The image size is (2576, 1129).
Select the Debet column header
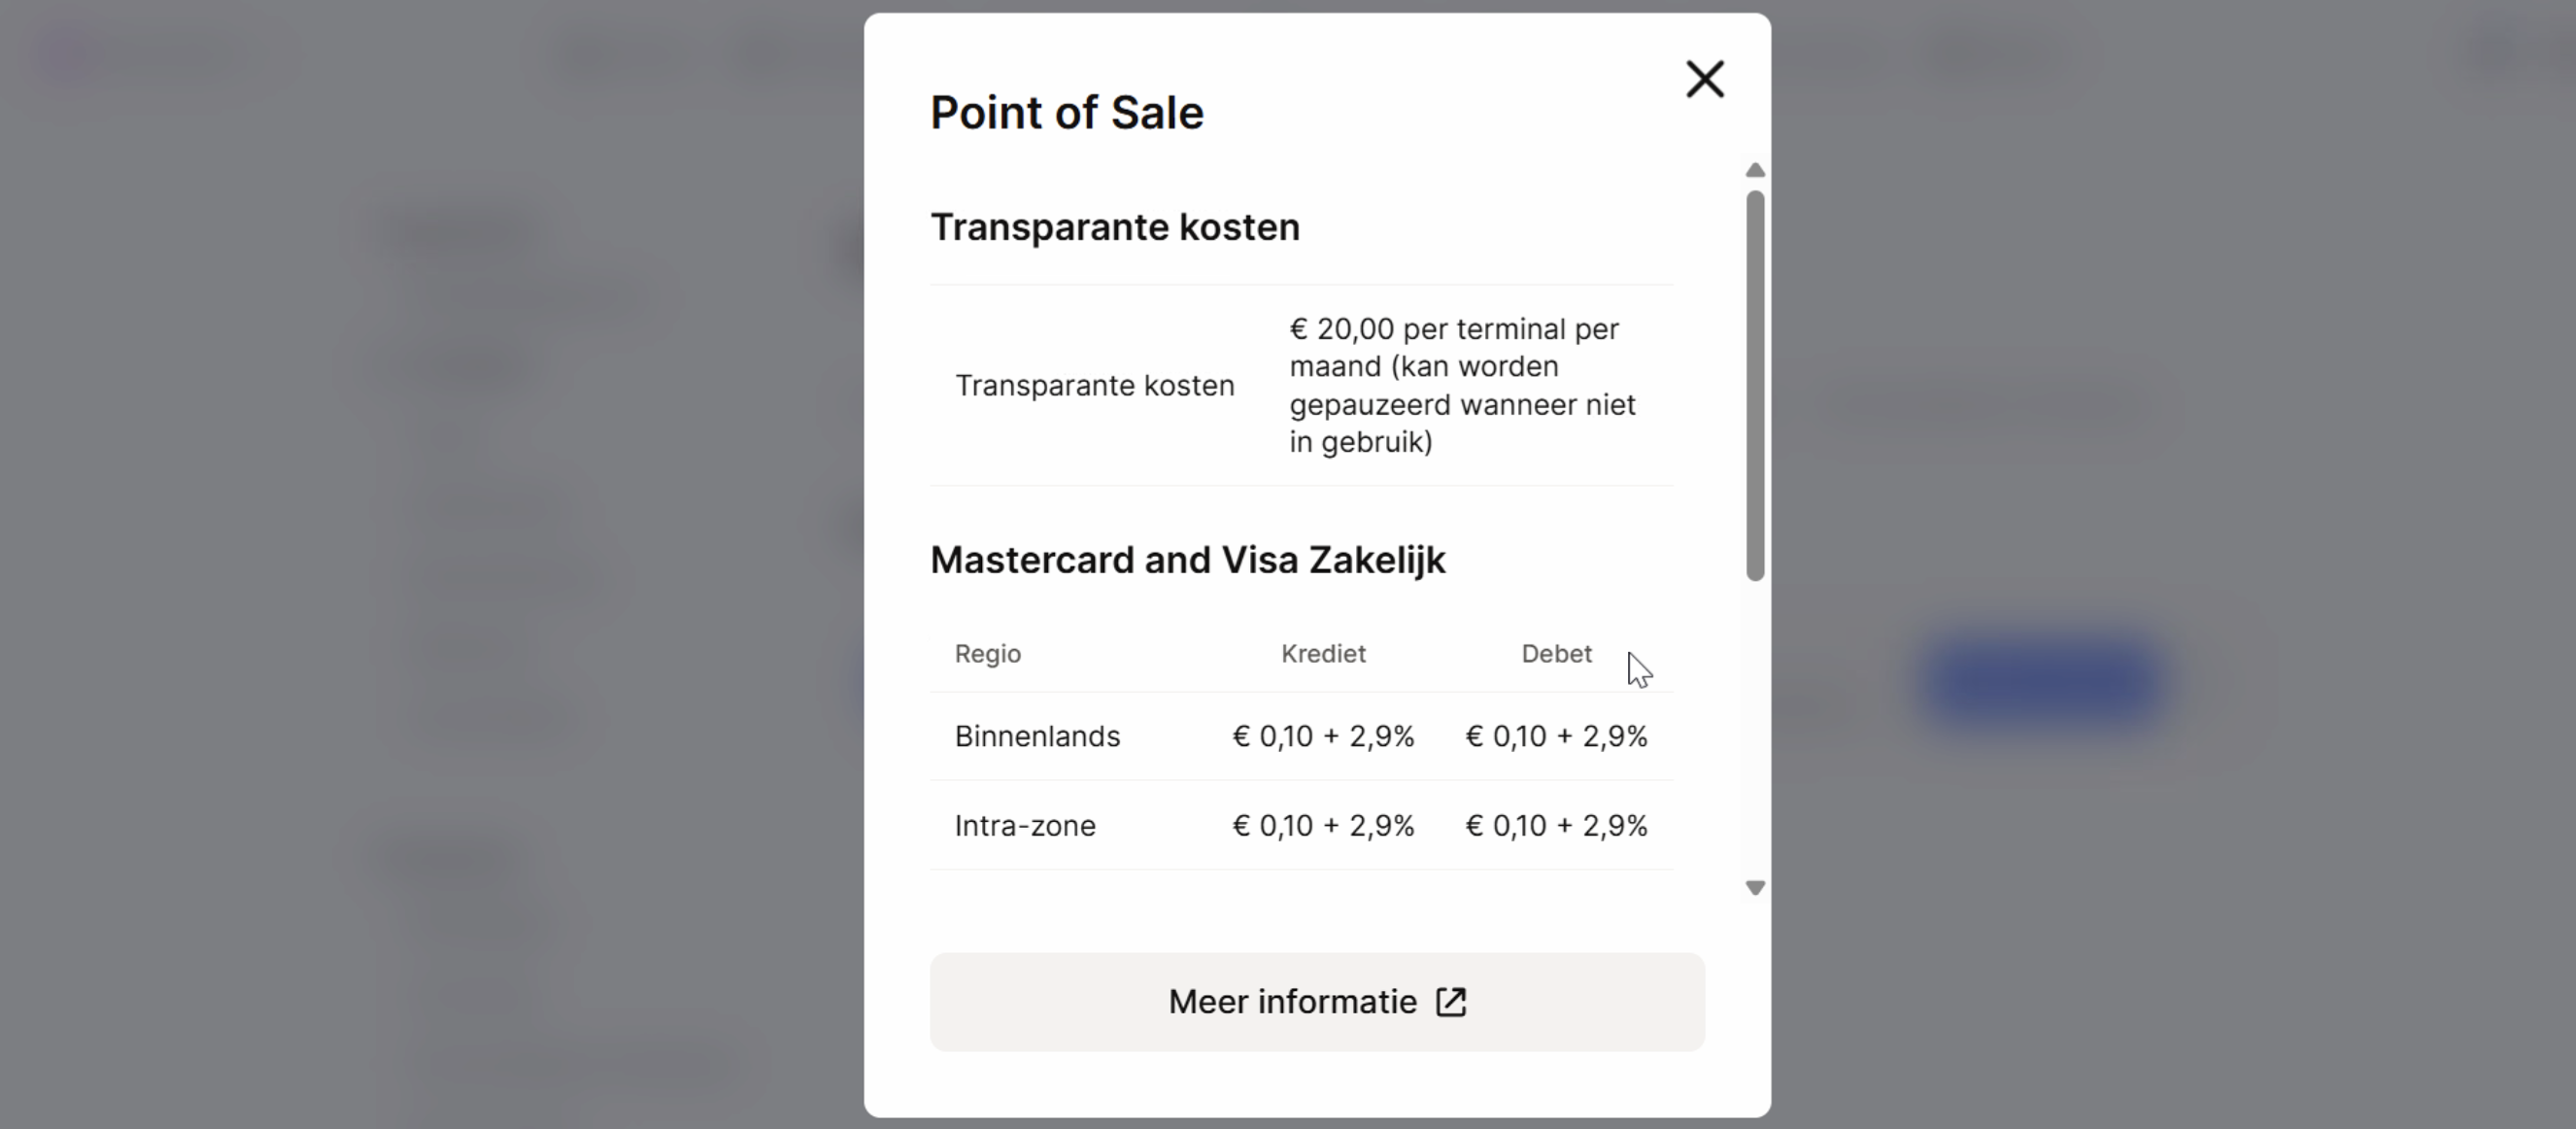(x=1556, y=654)
